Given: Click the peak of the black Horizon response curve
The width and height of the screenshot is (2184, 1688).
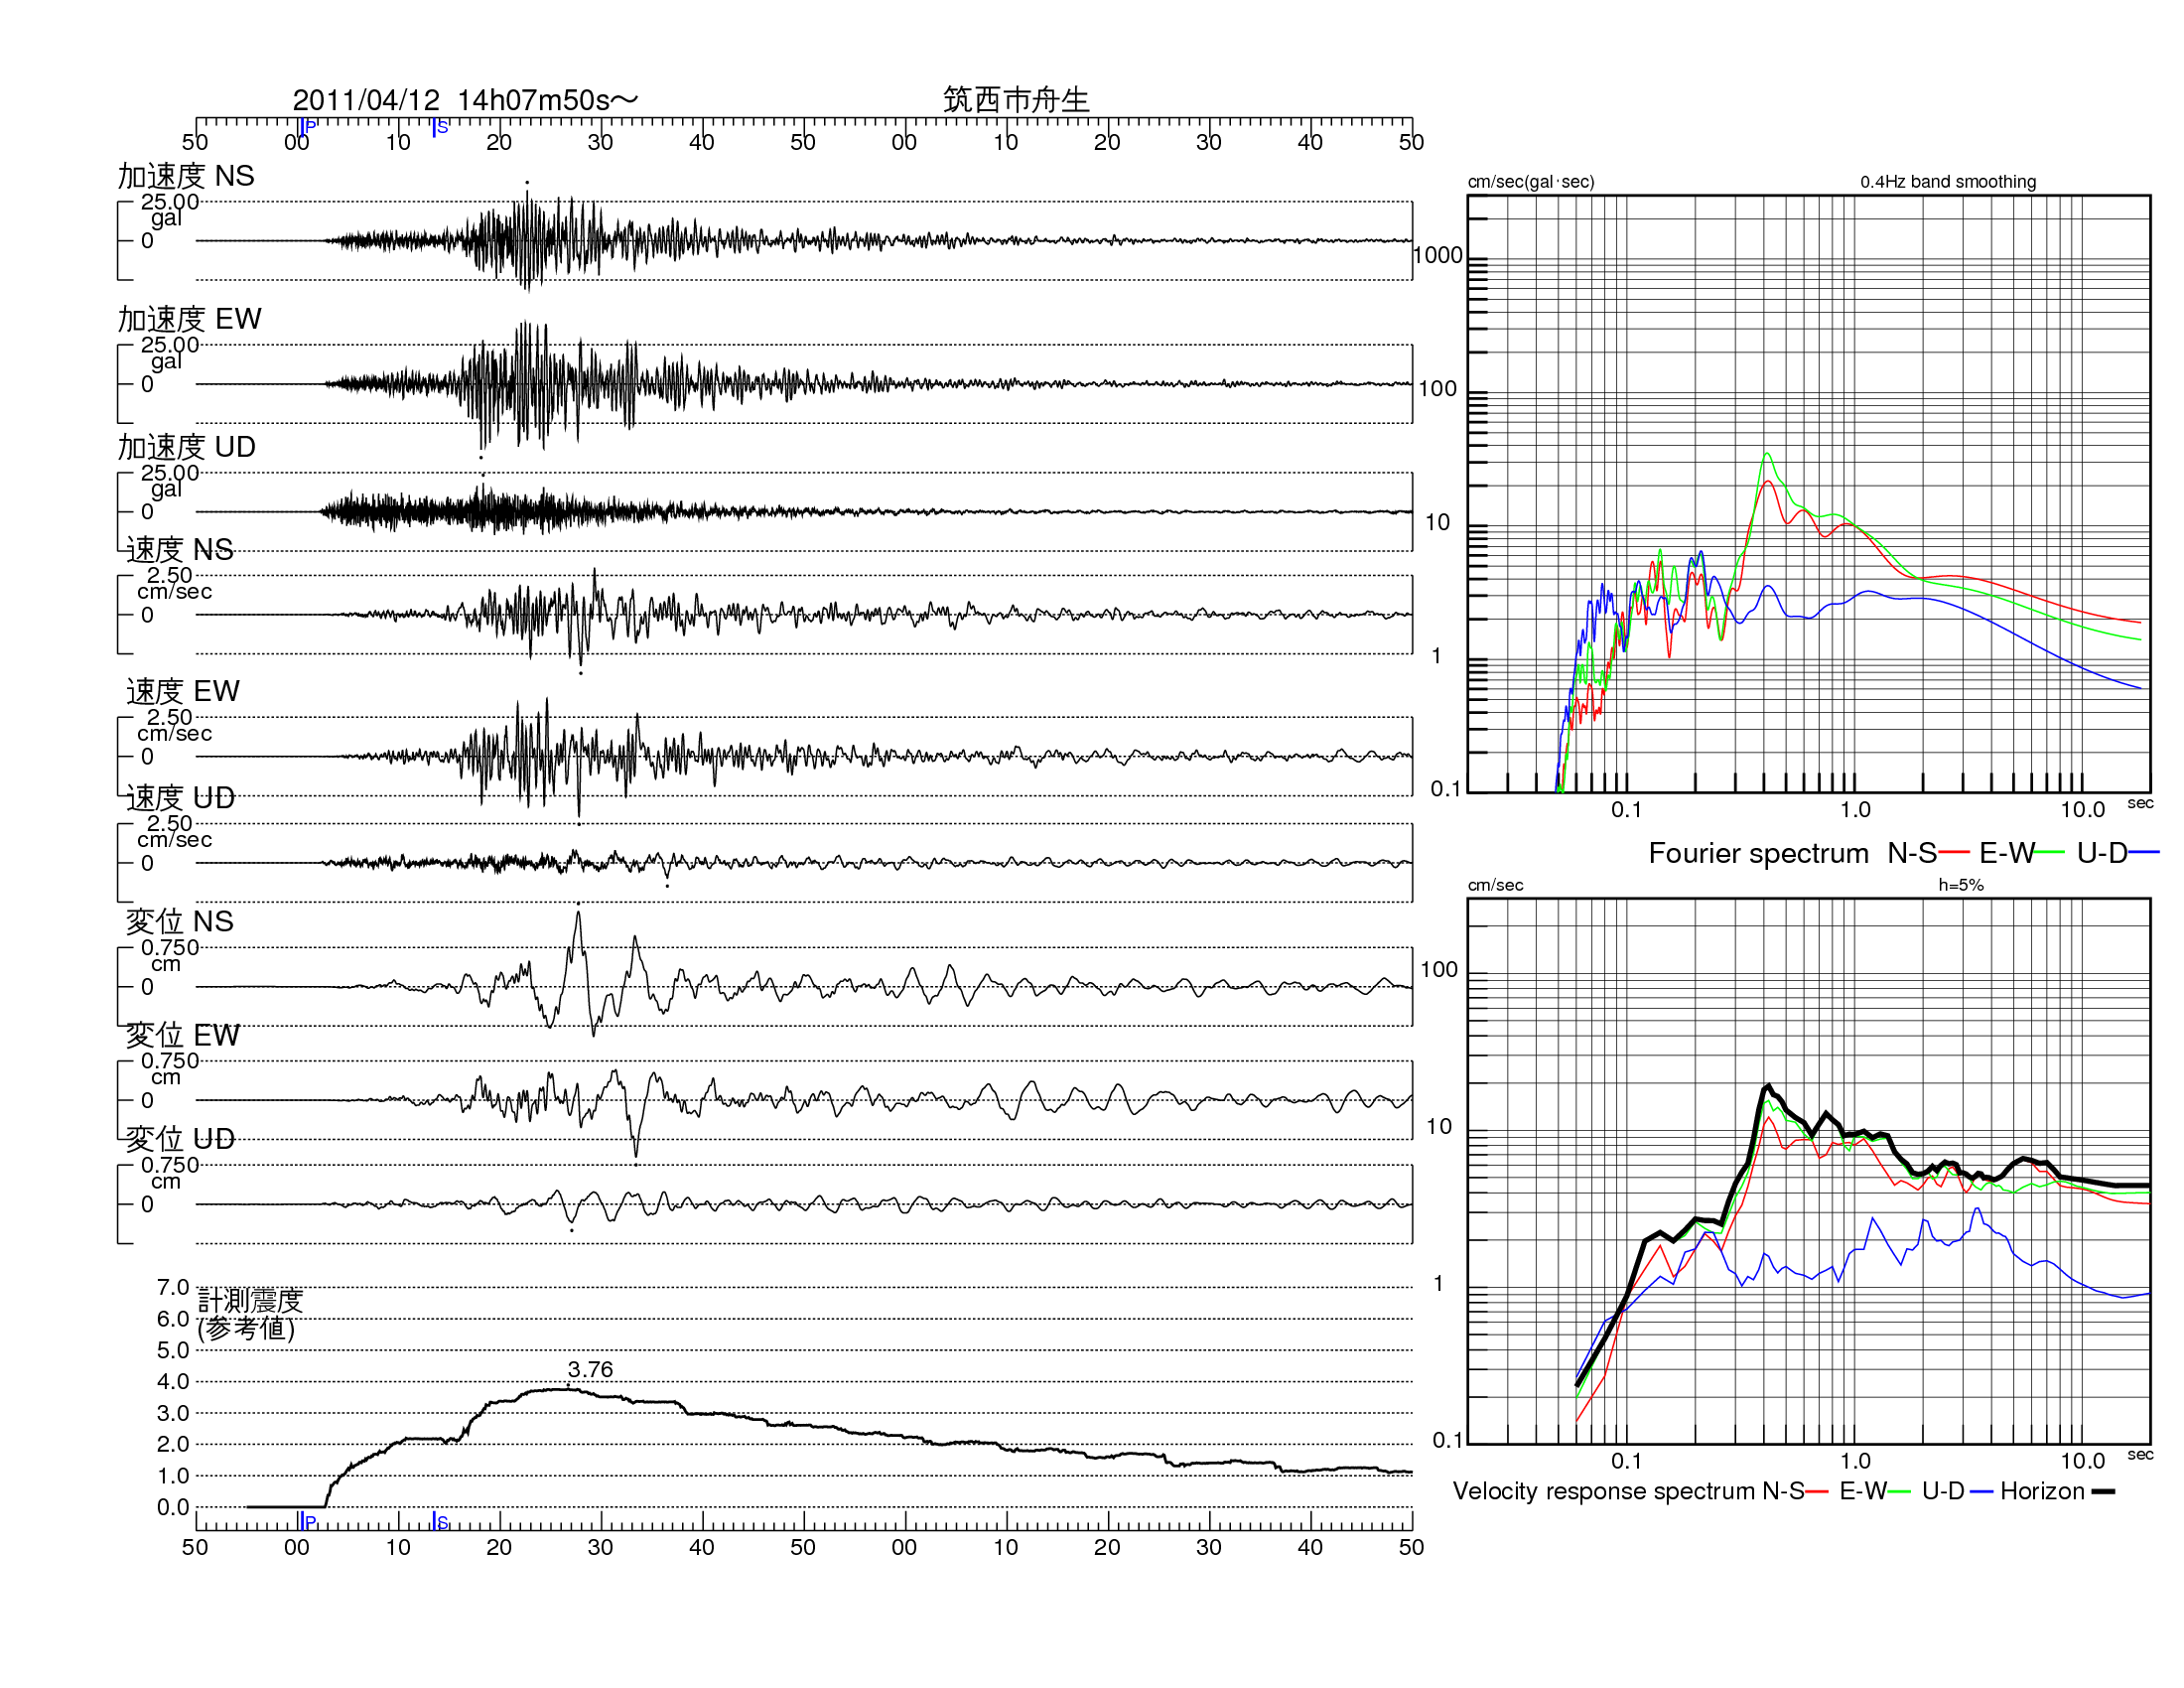Looking at the screenshot, I should [x=1768, y=1086].
